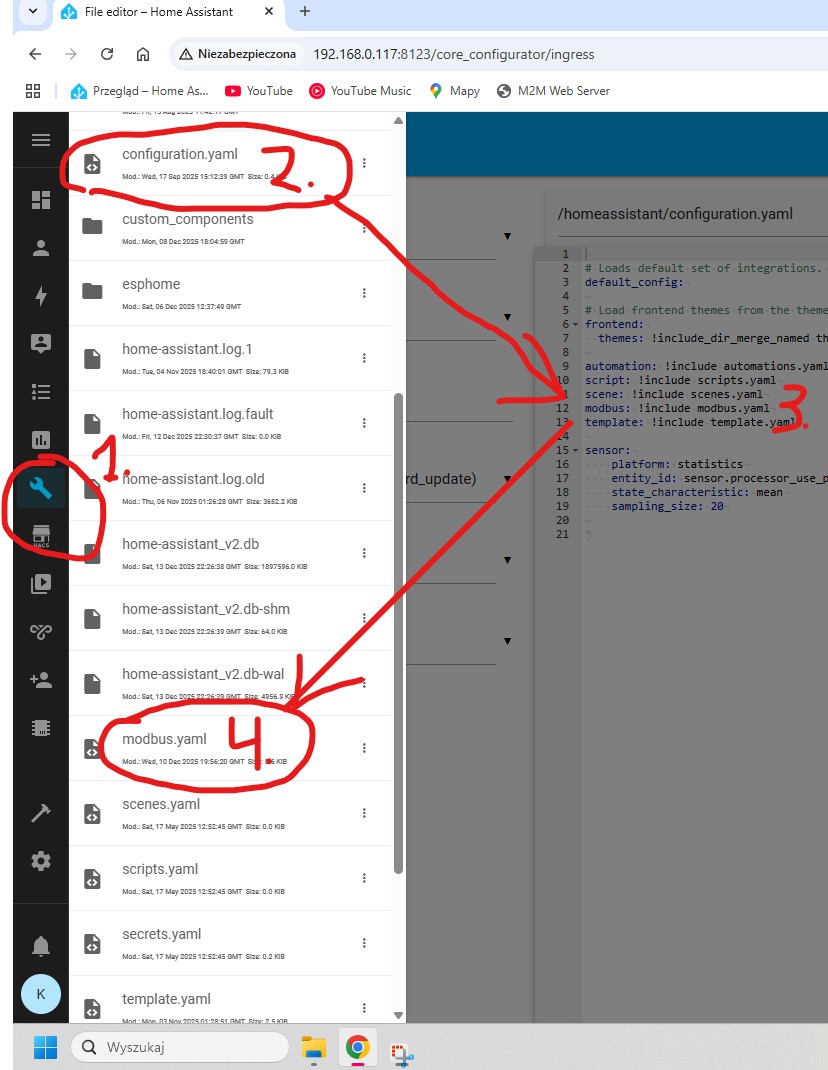
Task: Open Developer tools hammer icon
Action: pyautogui.click(x=41, y=813)
